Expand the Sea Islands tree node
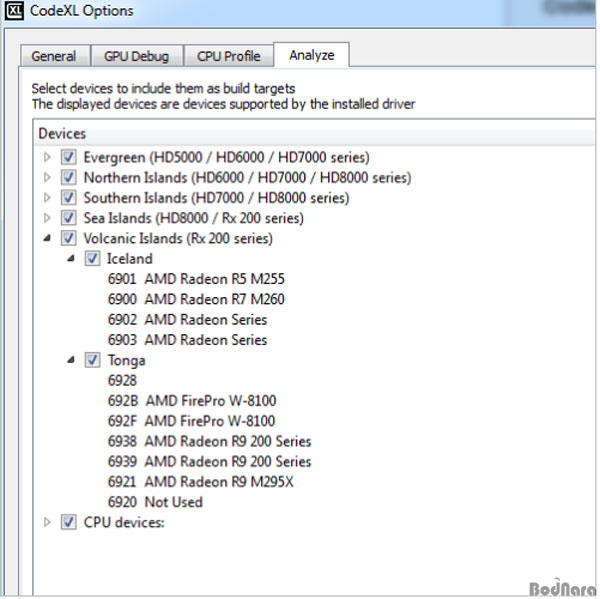 (47, 218)
